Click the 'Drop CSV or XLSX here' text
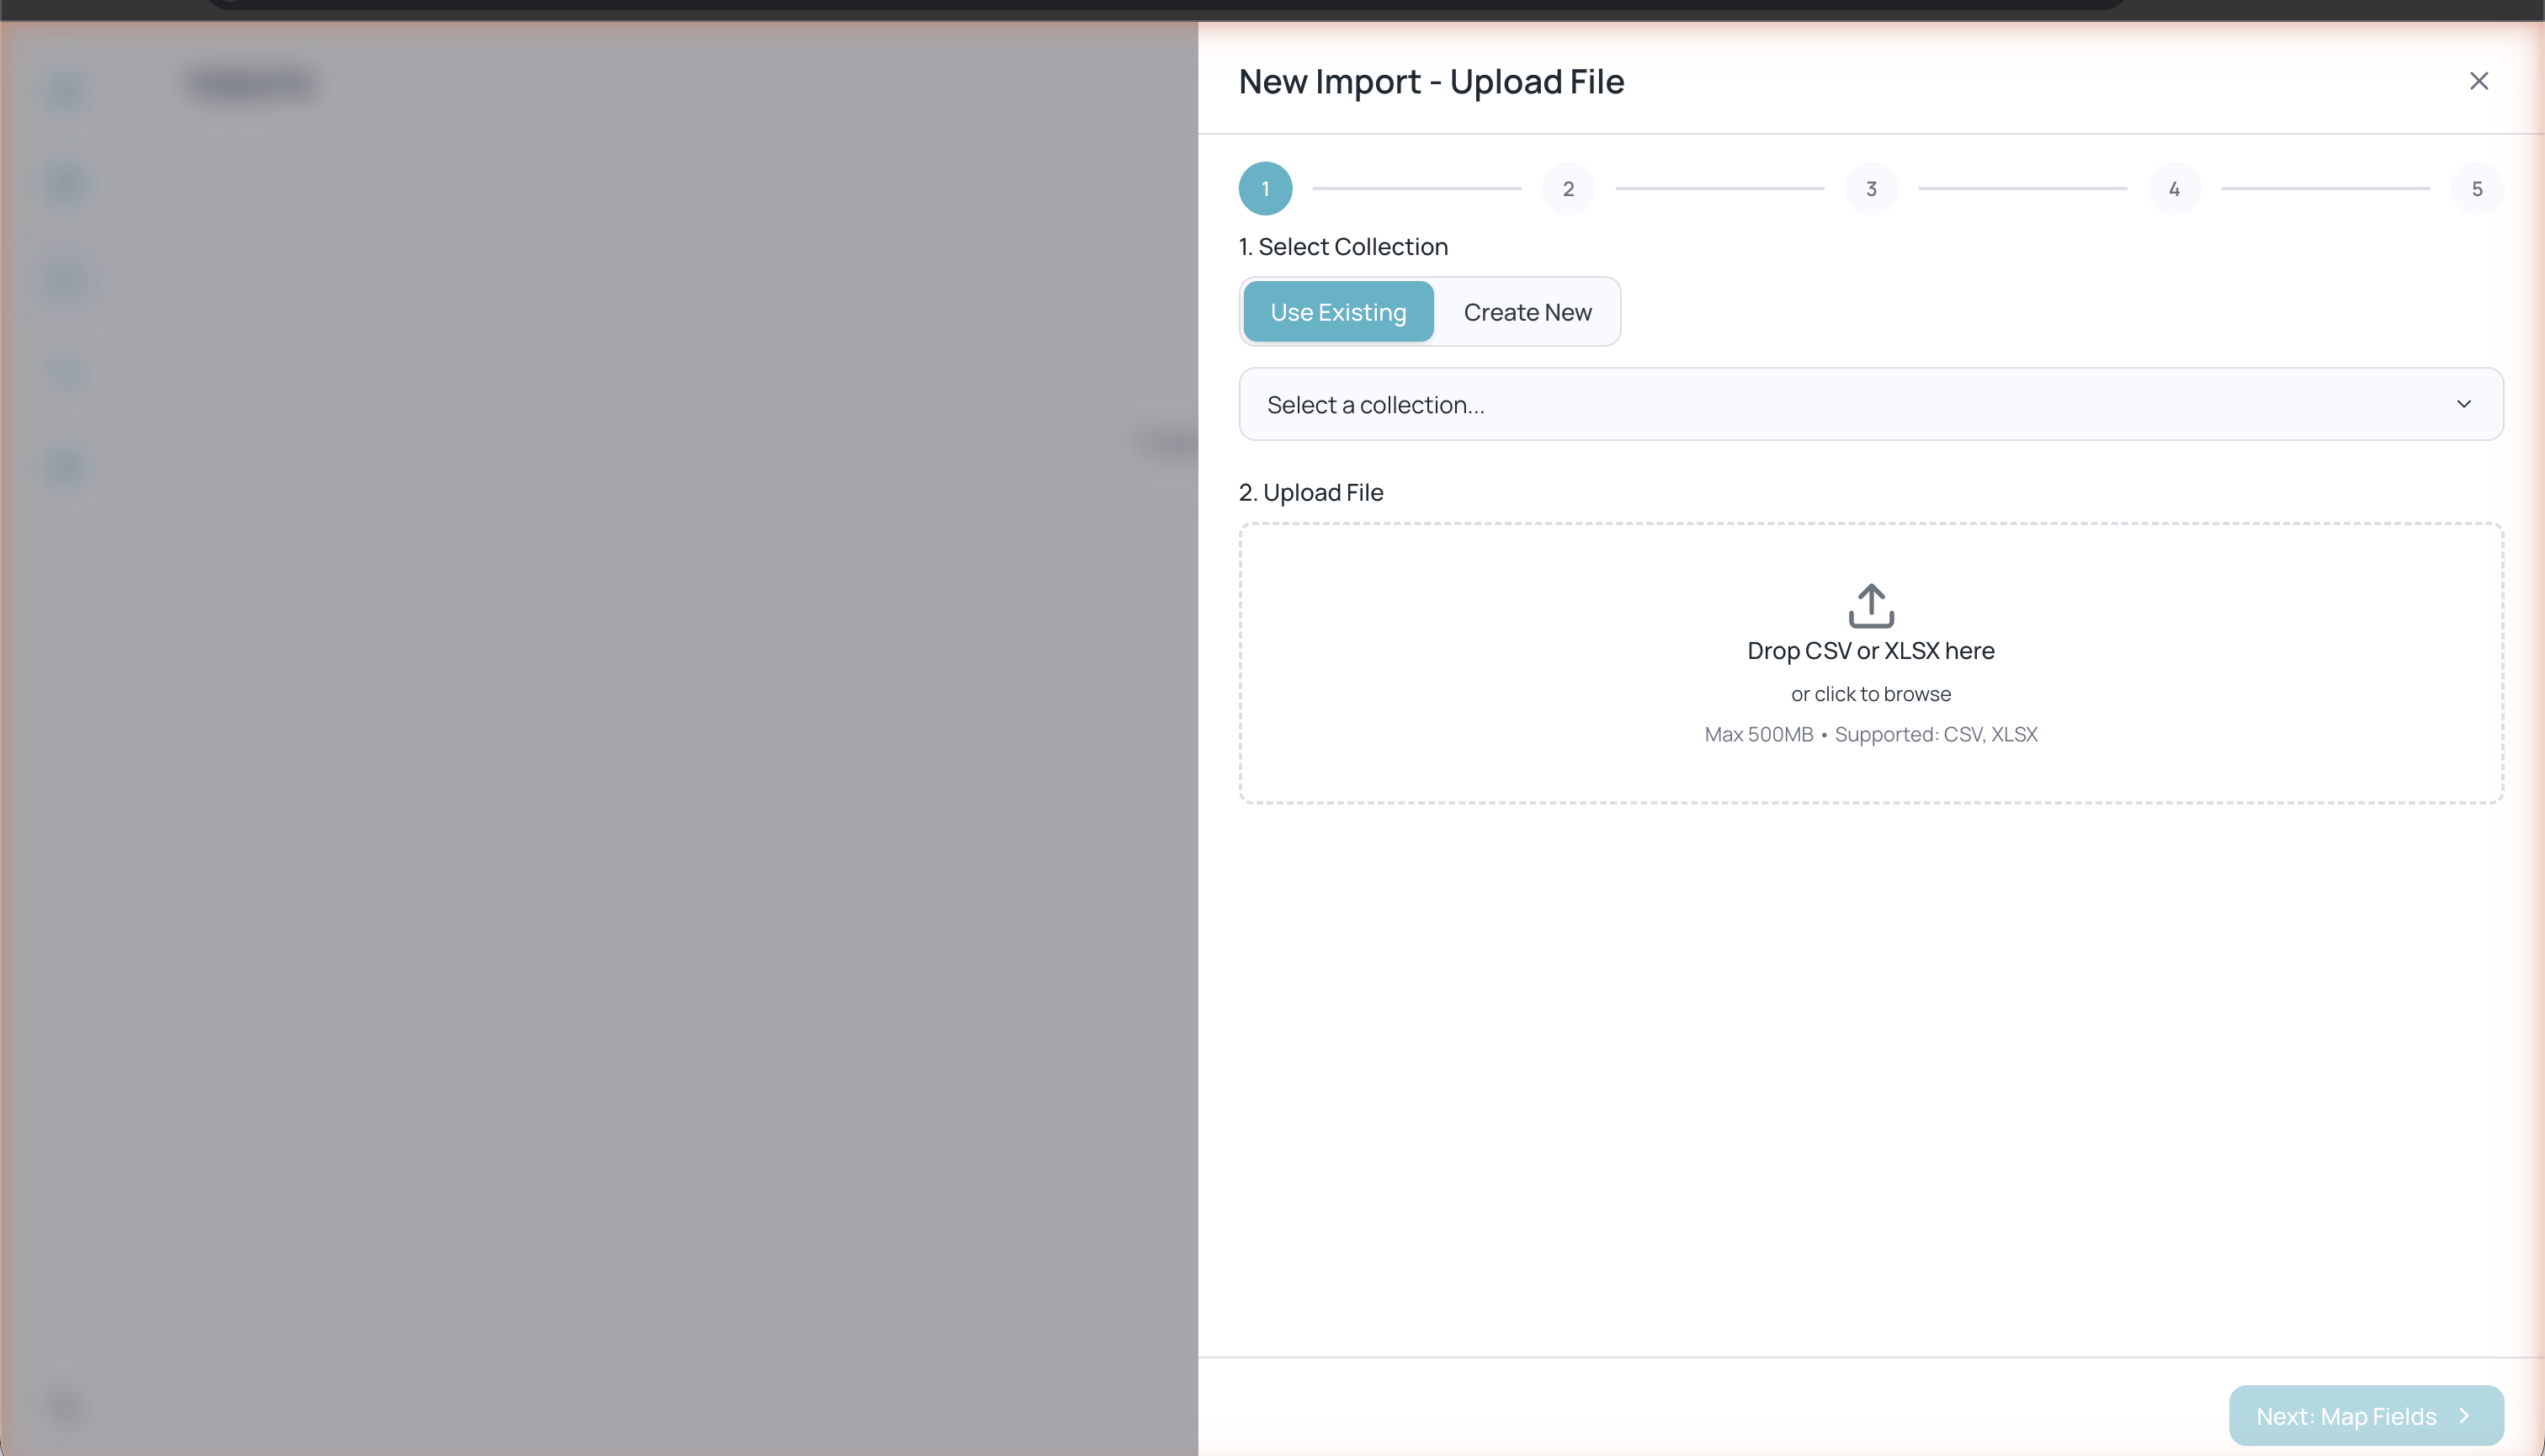Screen dimensions: 2545x1456 [x=1870, y=651]
